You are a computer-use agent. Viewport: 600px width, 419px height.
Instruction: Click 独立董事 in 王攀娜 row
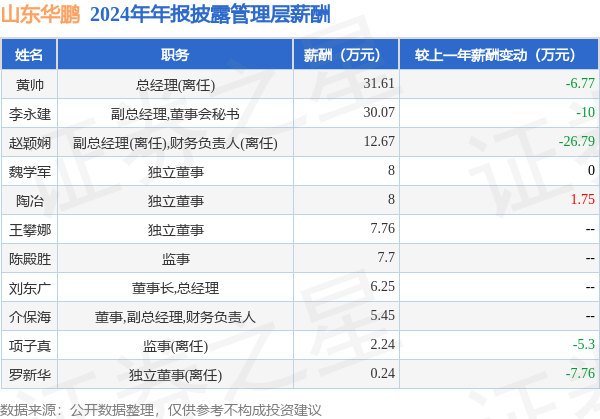pyautogui.click(x=176, y=230)
